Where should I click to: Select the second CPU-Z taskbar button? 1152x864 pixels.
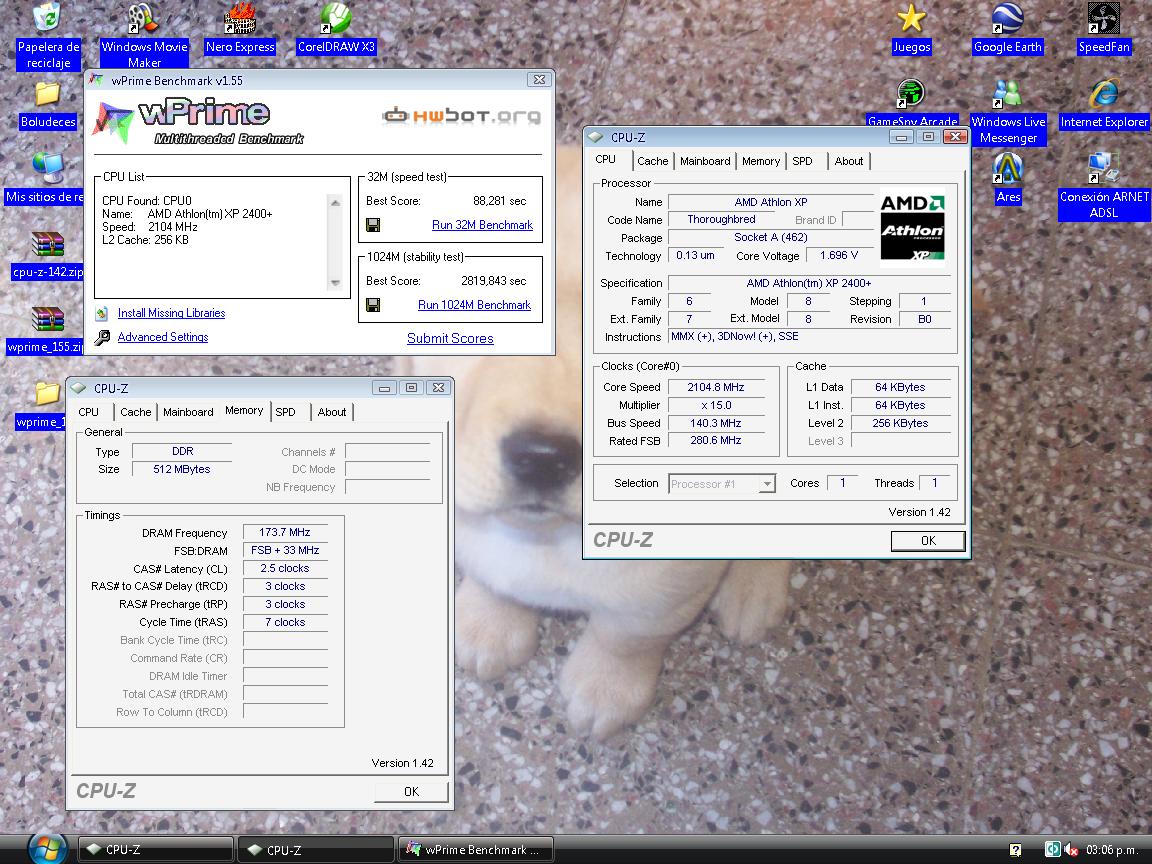click(316, 849)
